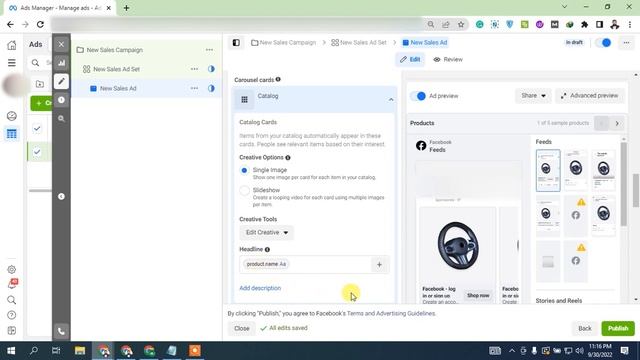
Task: Collapse panel using left arrow circle icon
Action: point(61,196)
